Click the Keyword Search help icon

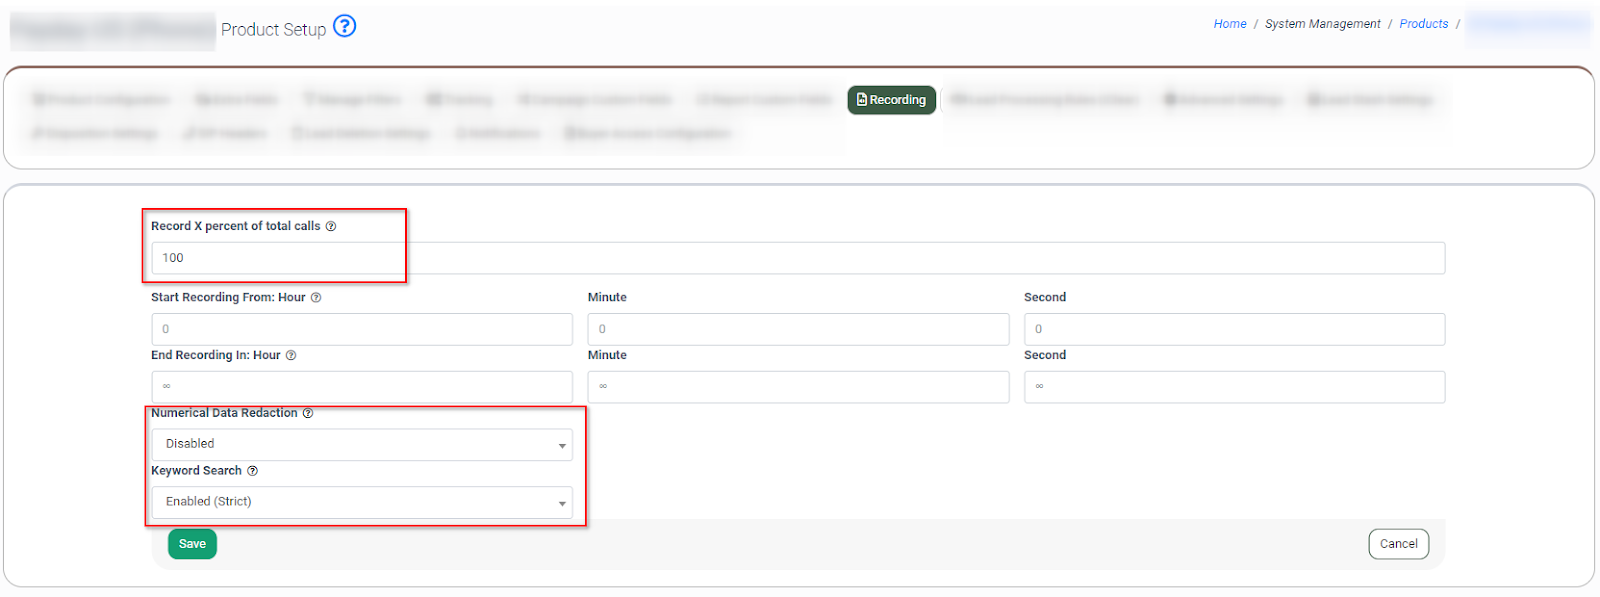(x=253, y=471)
